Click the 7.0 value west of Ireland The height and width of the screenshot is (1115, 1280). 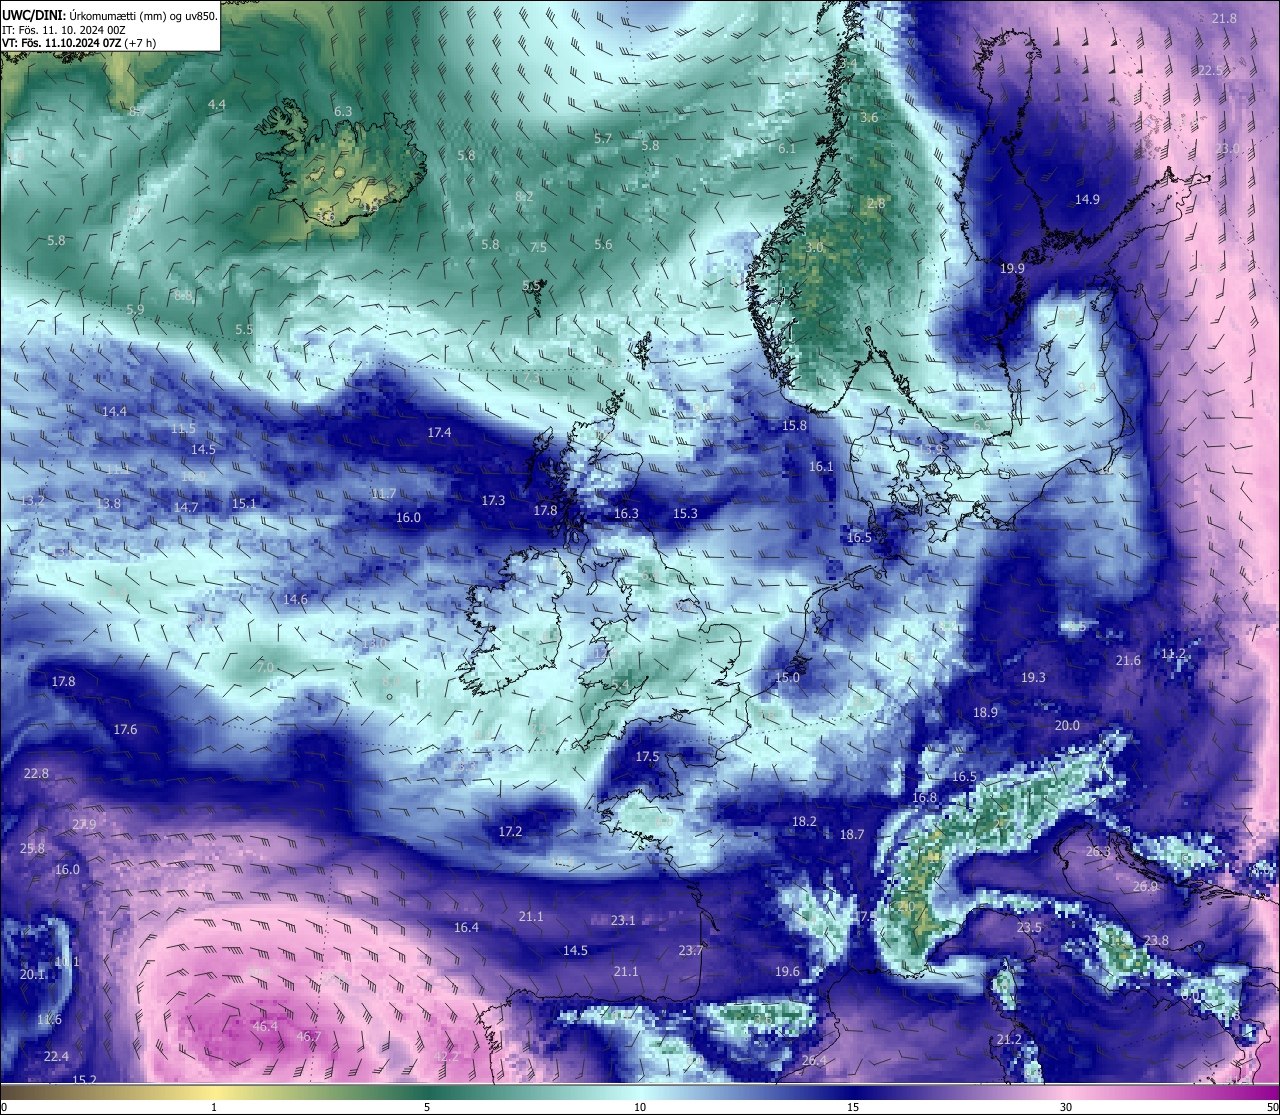(265, 668)
